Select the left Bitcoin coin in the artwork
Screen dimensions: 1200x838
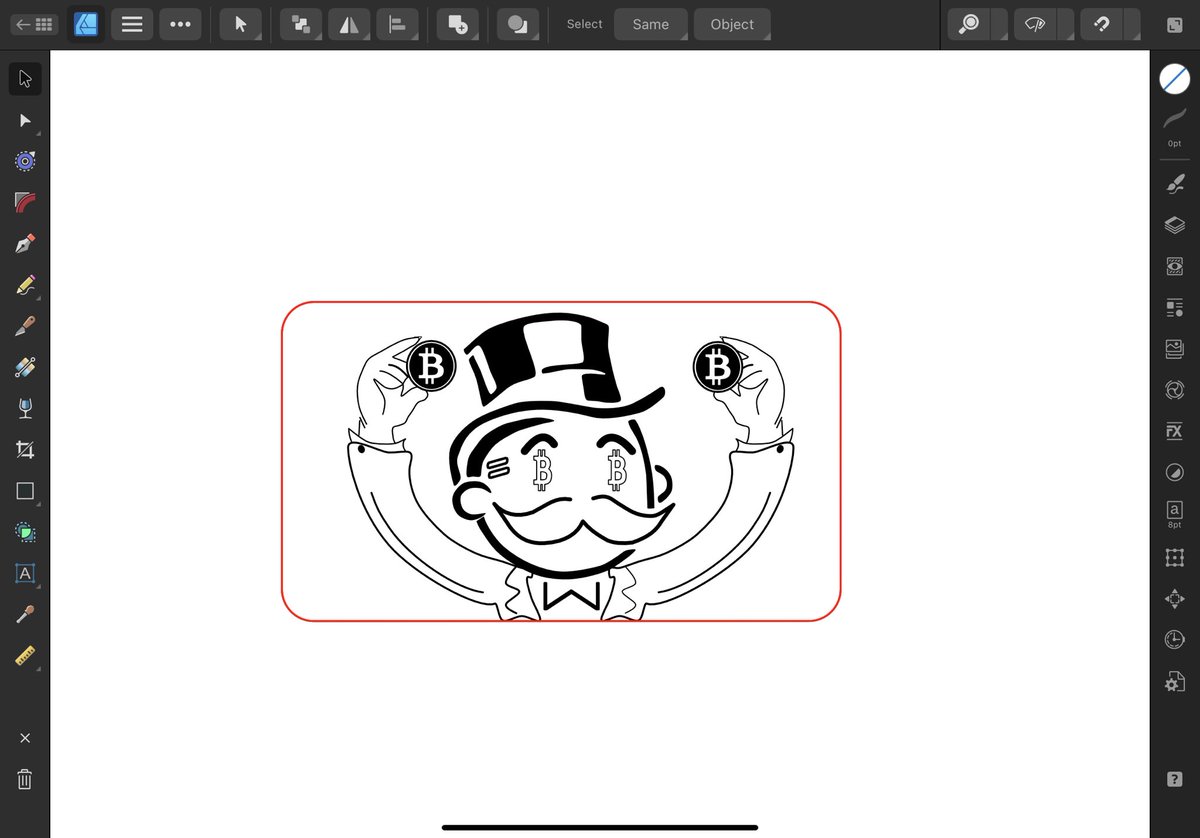(x=432, y=366)
